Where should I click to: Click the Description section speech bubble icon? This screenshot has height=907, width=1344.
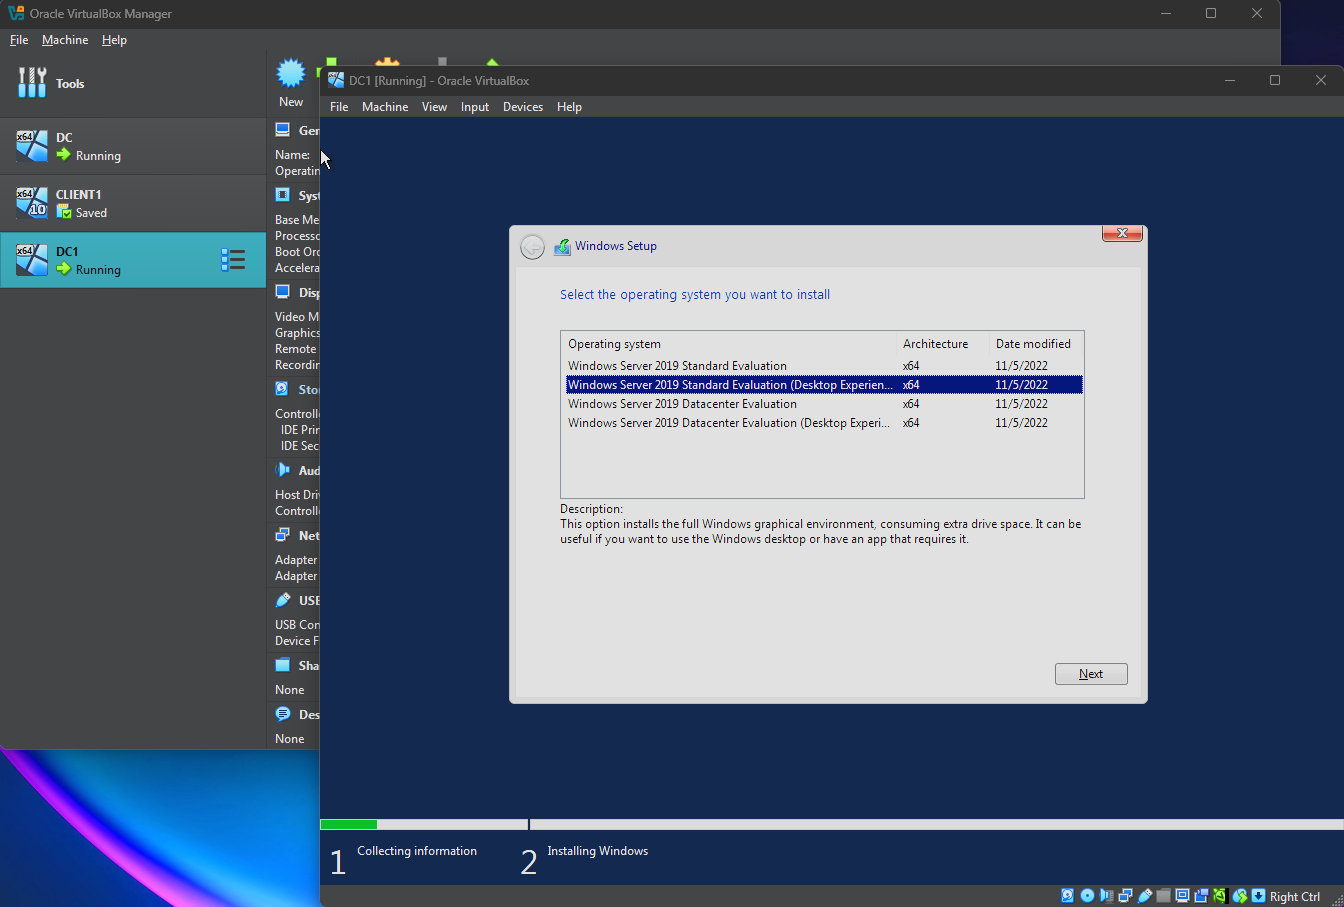tap(283, 714)
